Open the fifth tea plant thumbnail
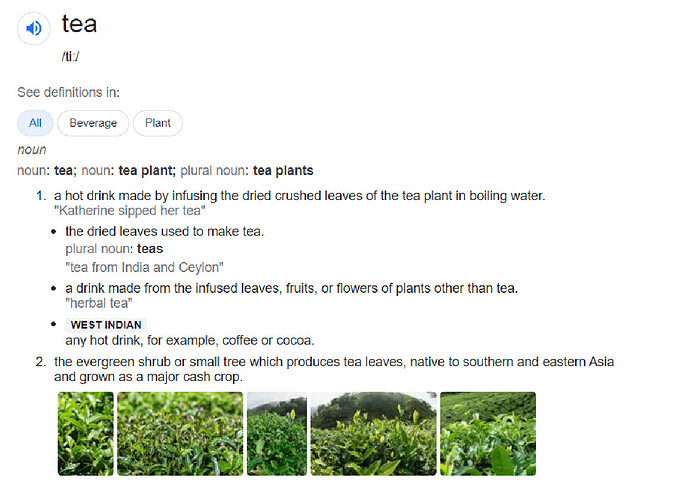This screenshot has height=486, width=690. tap(488, 433)
